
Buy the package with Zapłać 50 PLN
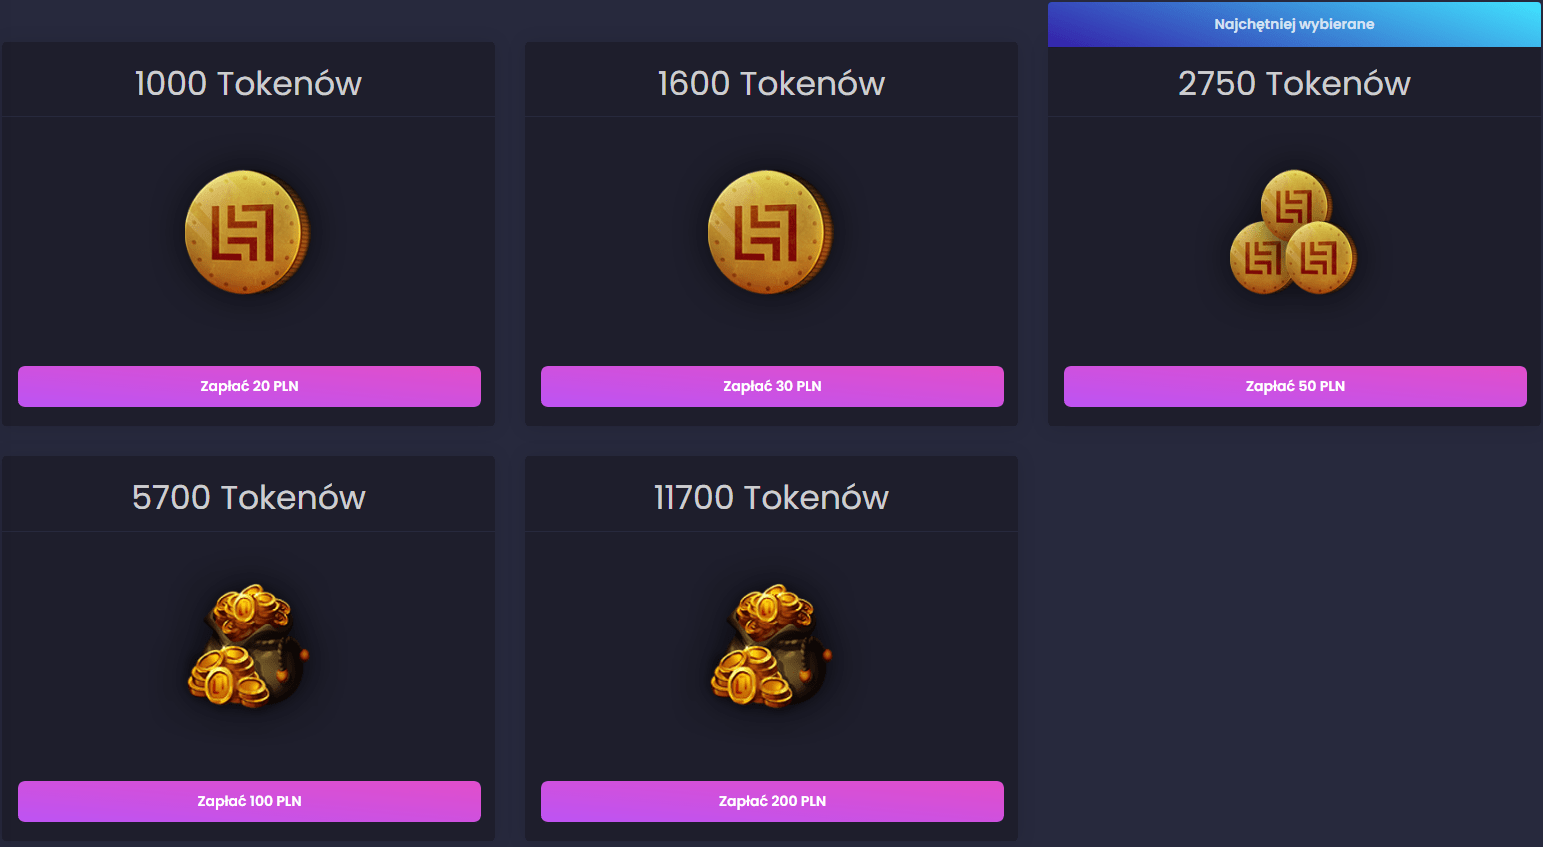coord(1295,386)
